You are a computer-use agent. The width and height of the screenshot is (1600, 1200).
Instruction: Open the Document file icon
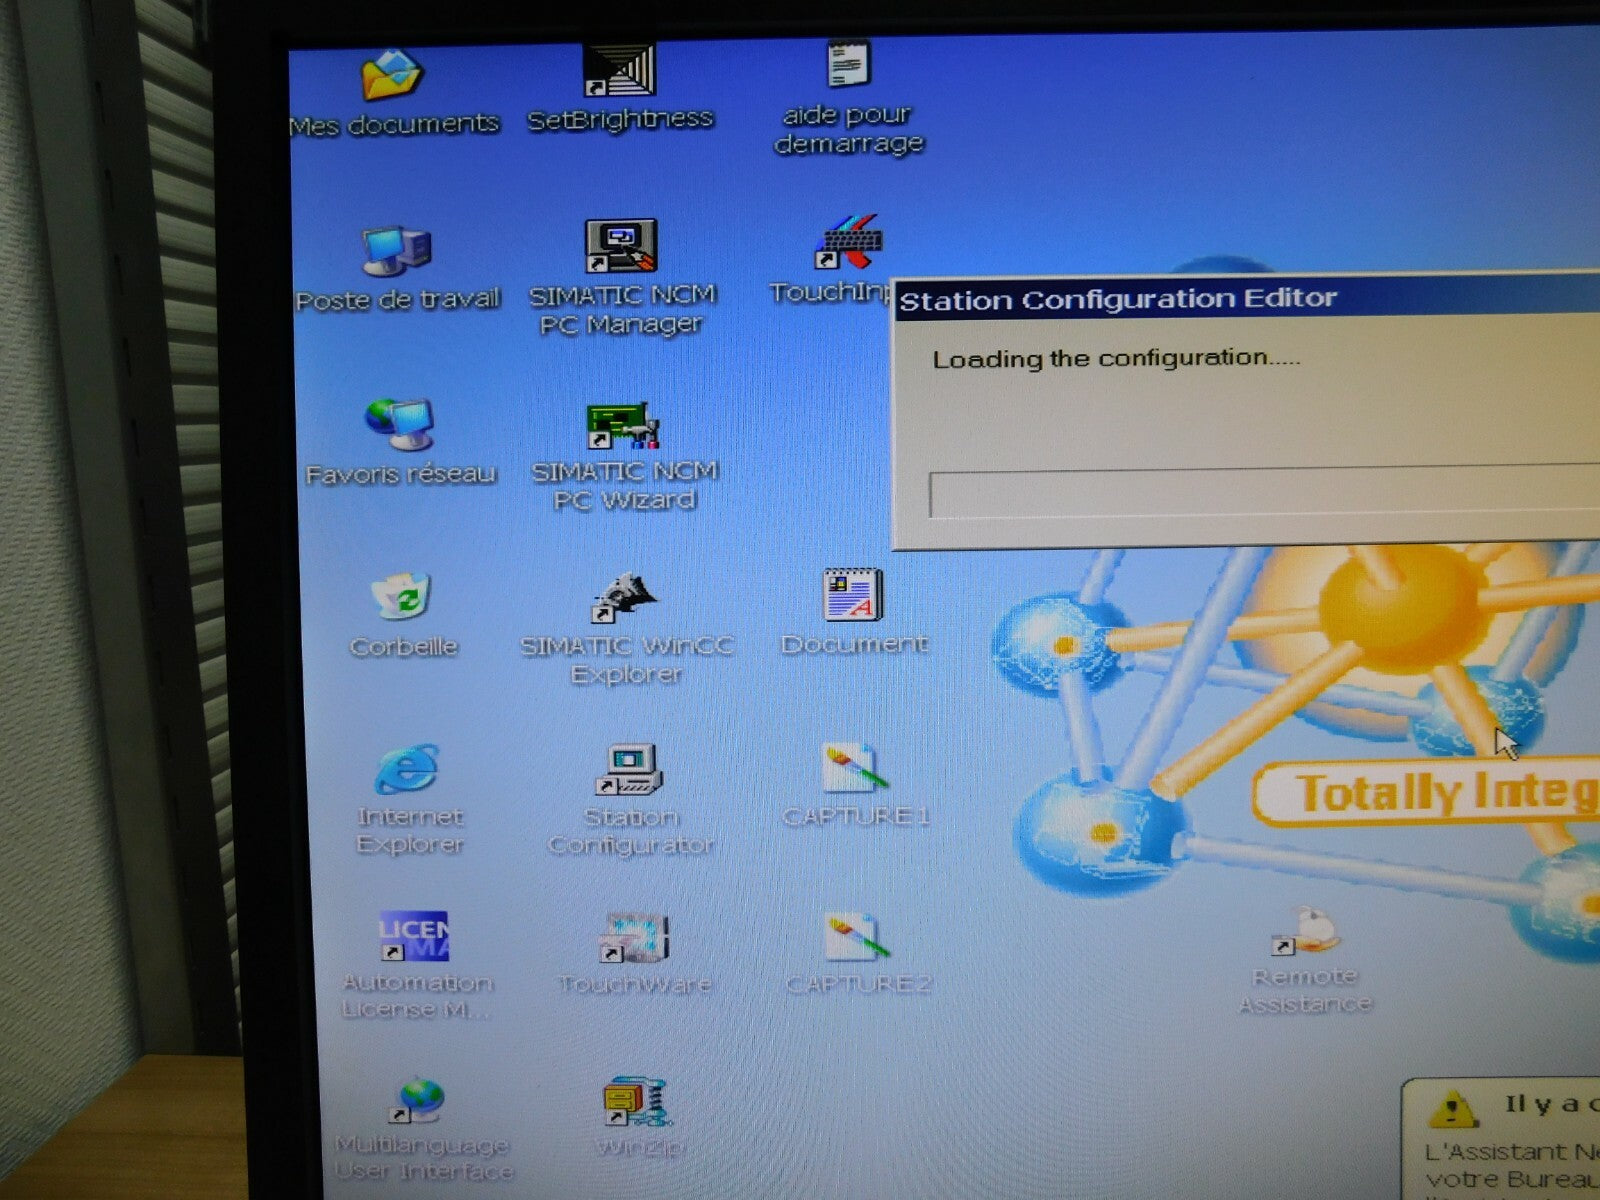(x=853, y=596)
